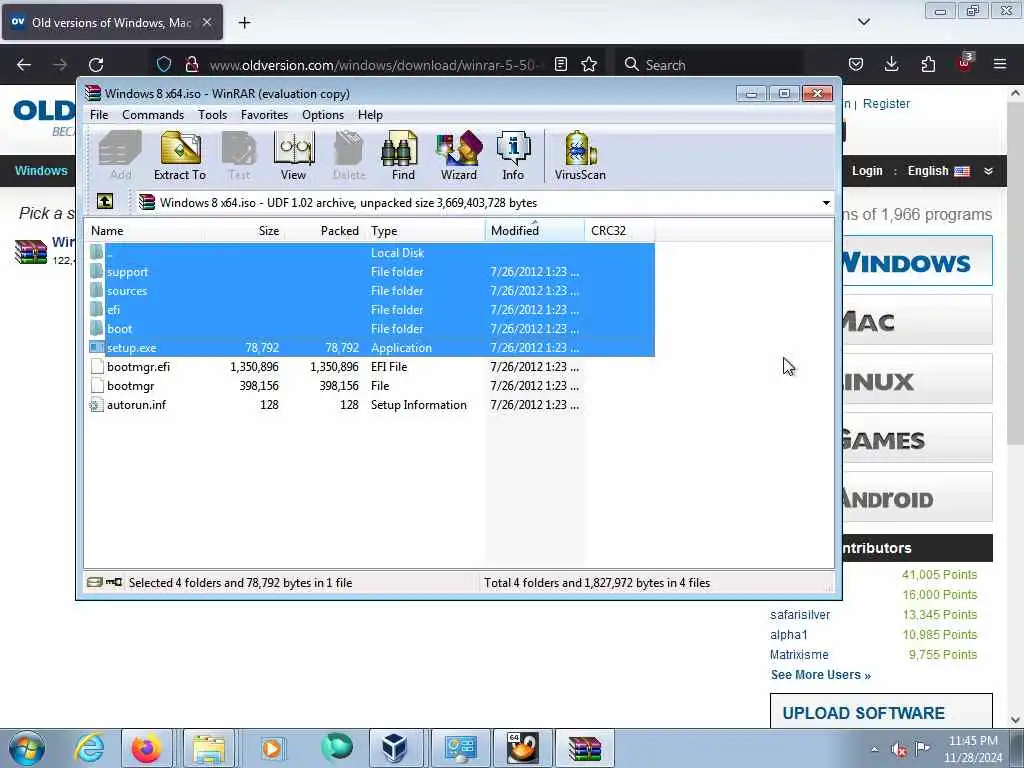1024x768 pixels.
Task: Click Login link on website header
Action: click(x=867, y=171)
